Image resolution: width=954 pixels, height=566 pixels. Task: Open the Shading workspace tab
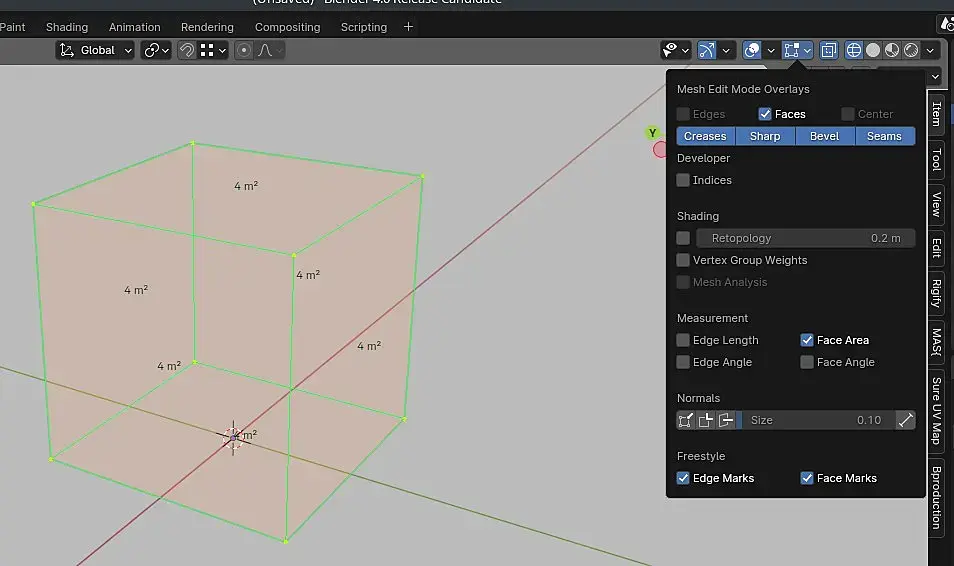[67, 27]
